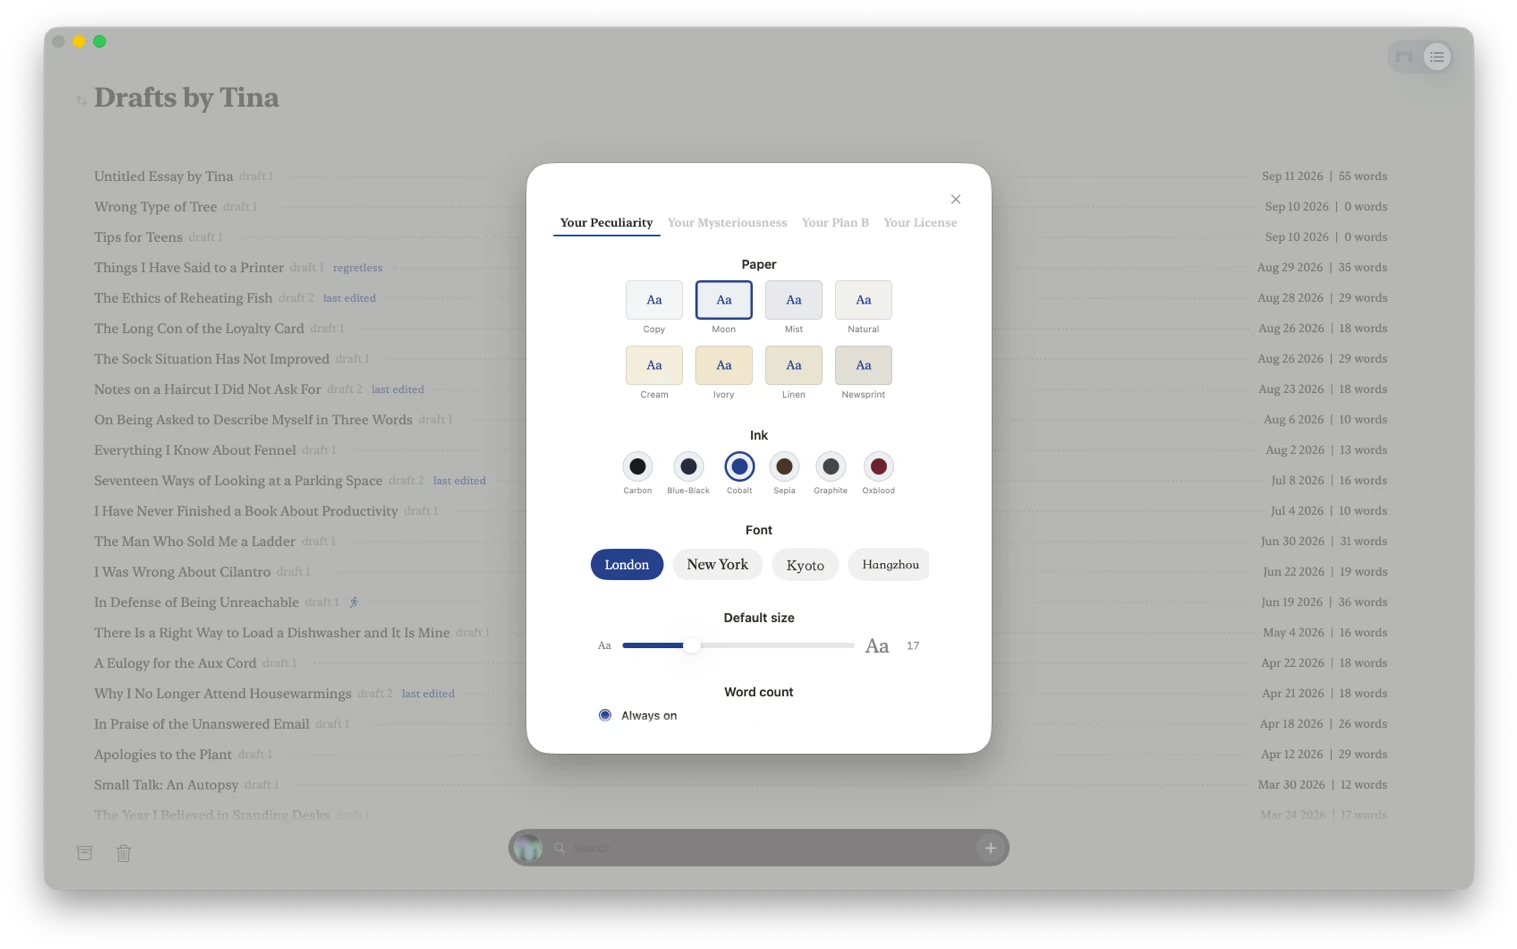Click the sort arrows beside Drafts by Tina

pos(81,100)
